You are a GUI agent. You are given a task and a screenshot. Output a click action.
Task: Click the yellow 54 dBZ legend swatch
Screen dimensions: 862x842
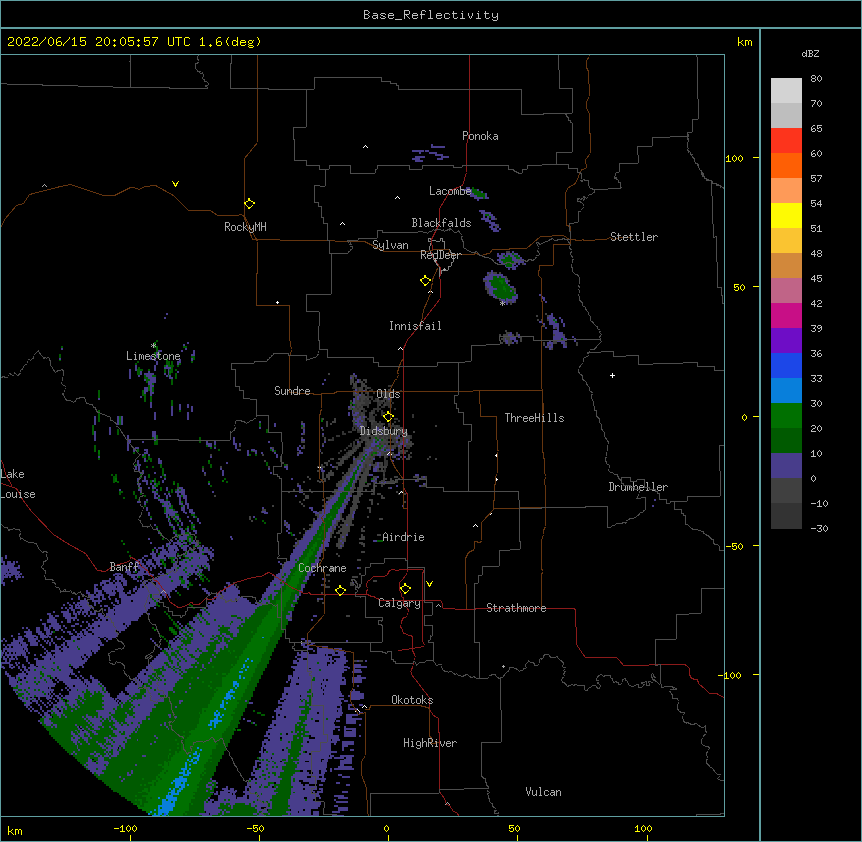click(786, 215)
